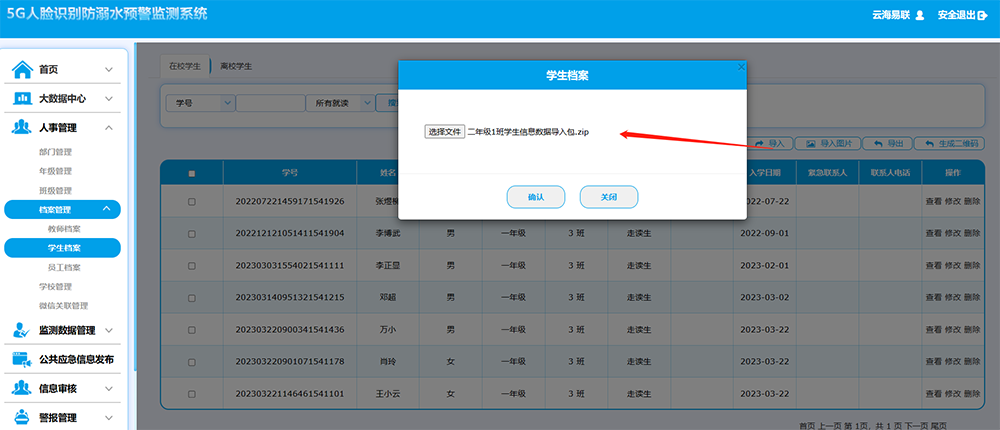
Task: Collapse the 档案管理 submenu chevron
Action: click(107, 209)
